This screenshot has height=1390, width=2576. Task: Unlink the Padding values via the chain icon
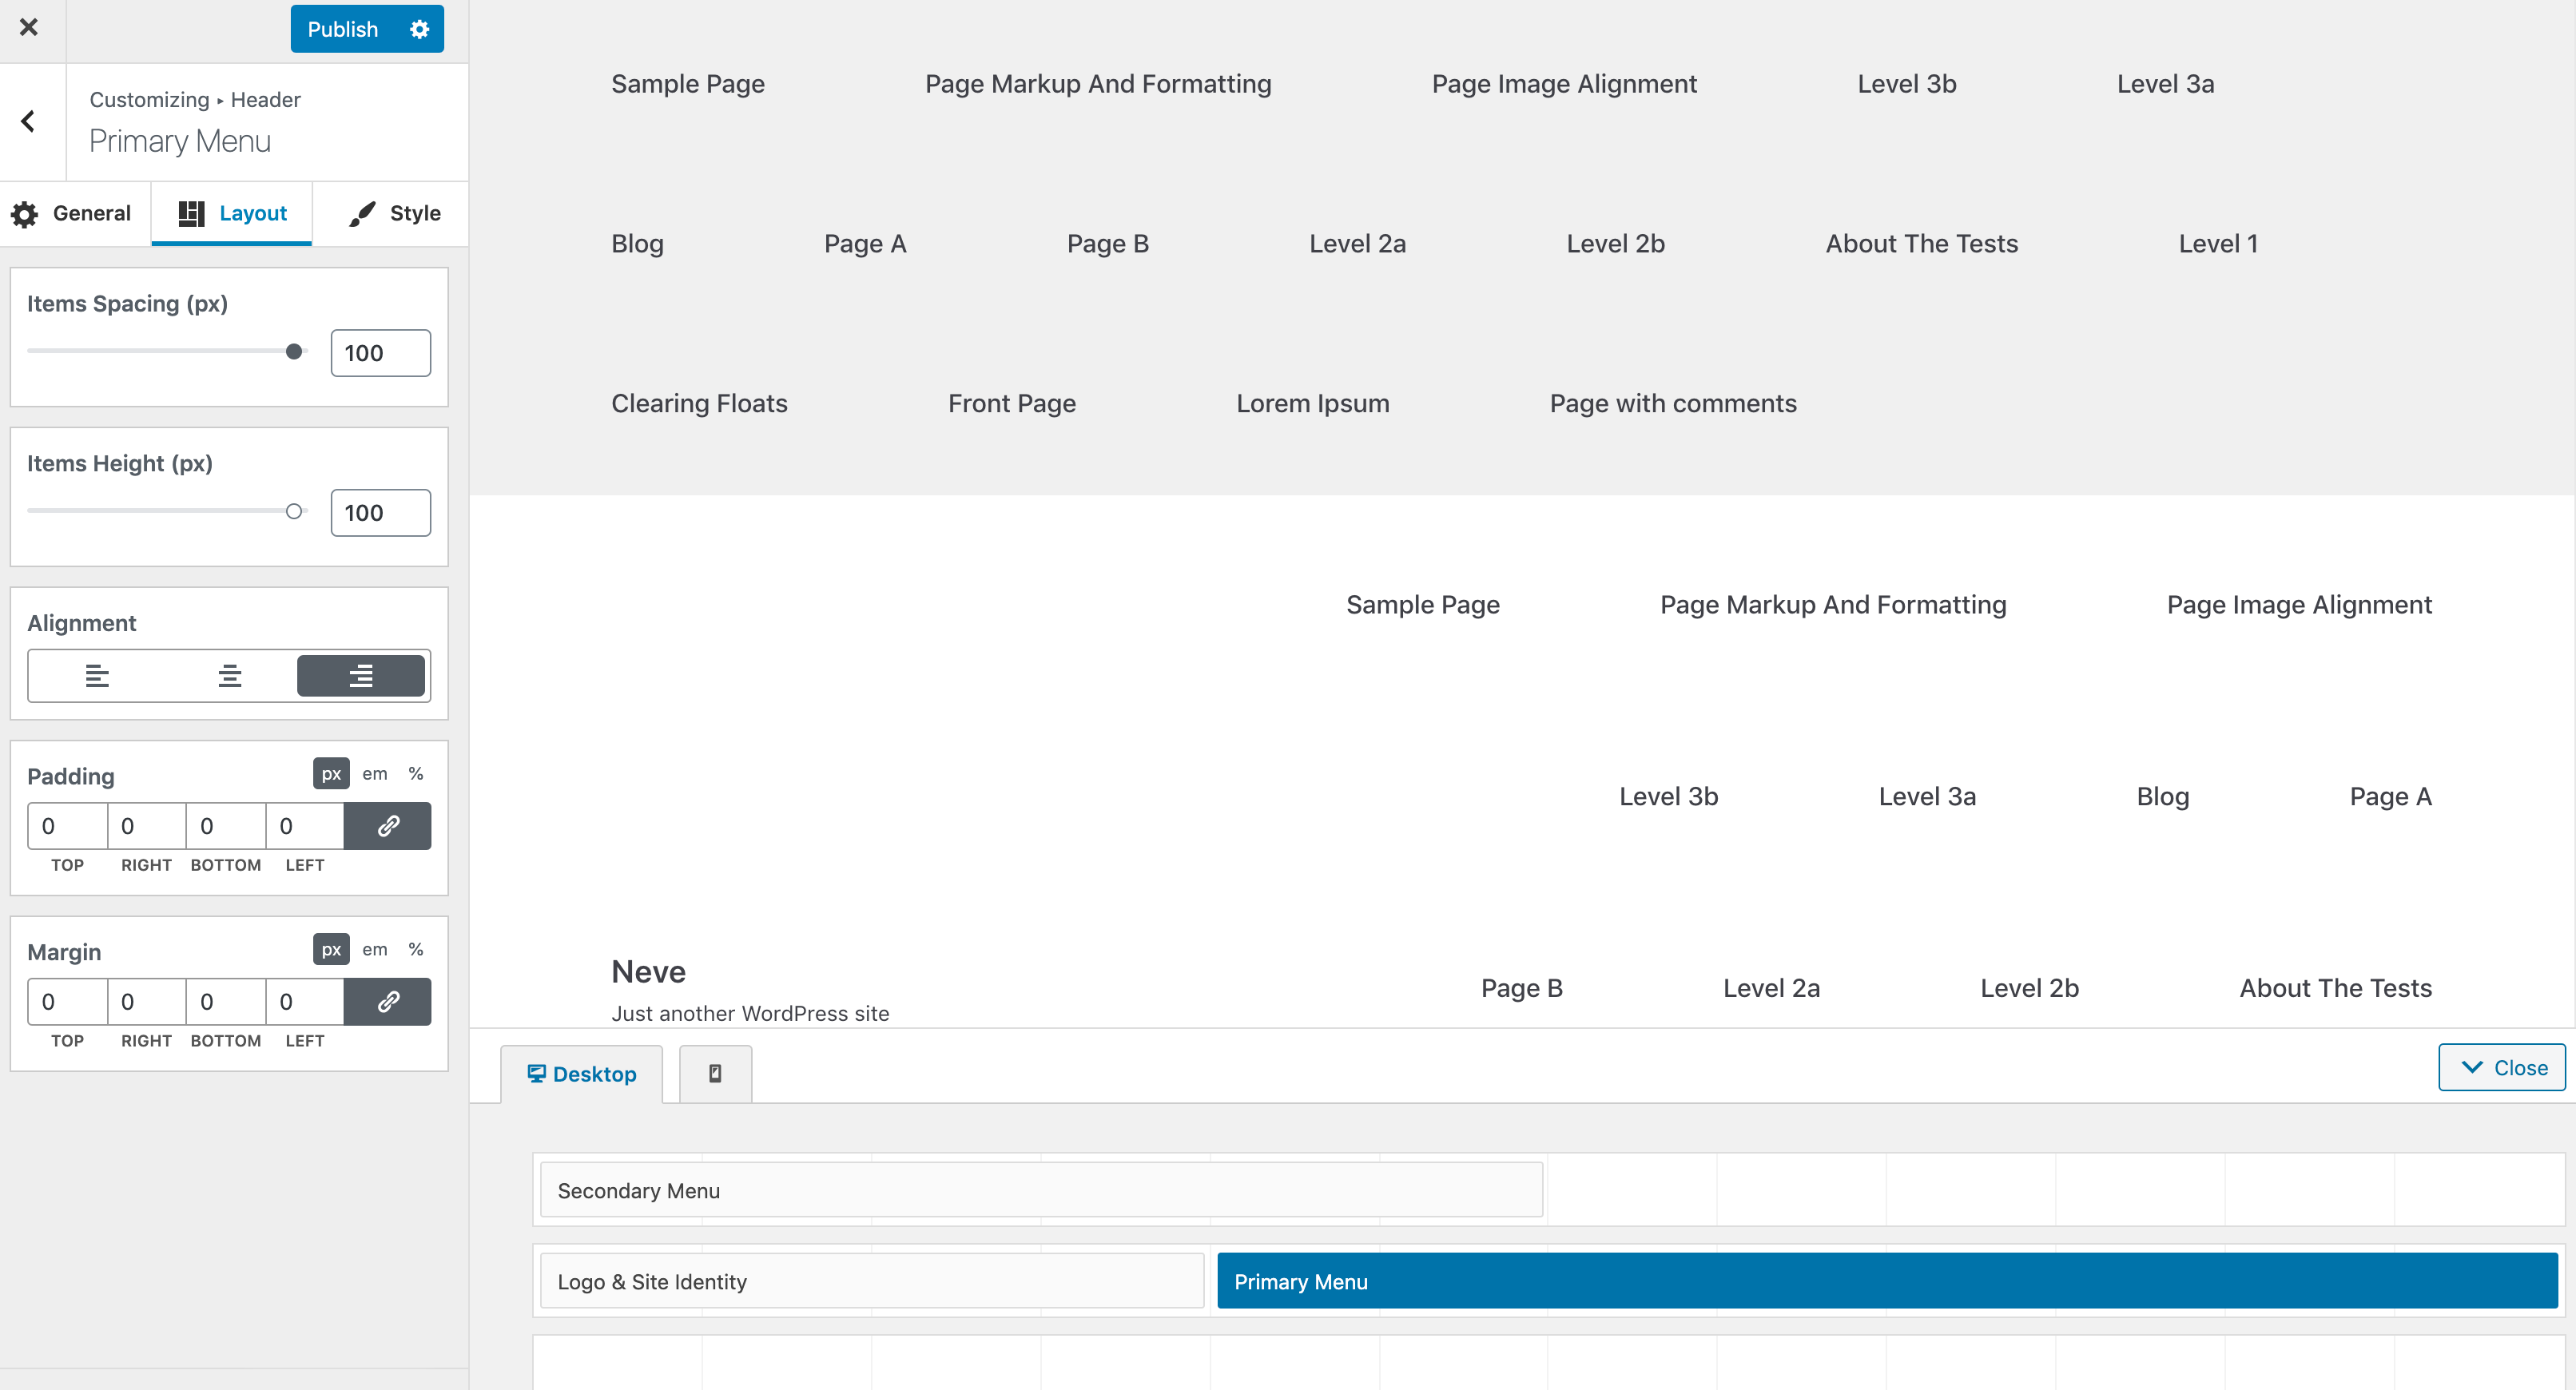(x=388, y=826)
